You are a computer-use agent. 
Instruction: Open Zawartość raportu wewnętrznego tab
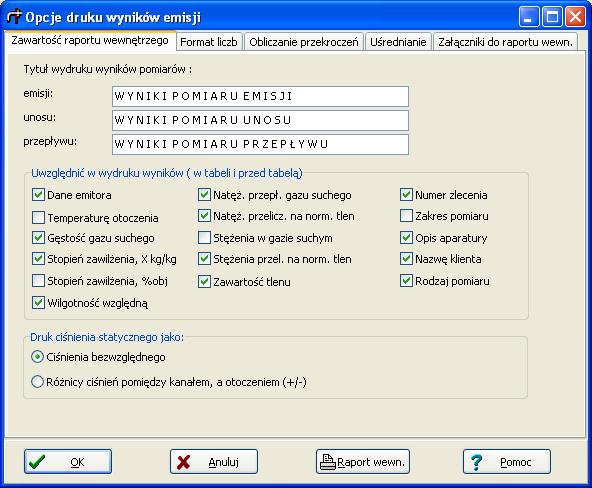click(x=90, y=40)
